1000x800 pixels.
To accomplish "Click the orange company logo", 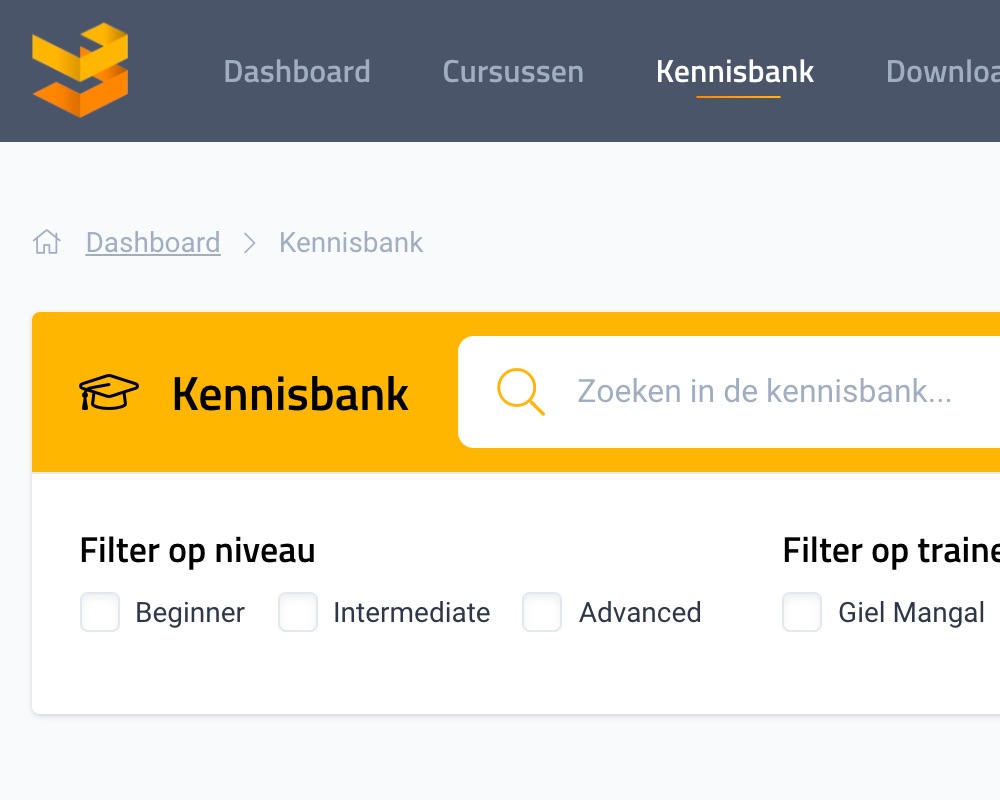I will tap(80, 70).
